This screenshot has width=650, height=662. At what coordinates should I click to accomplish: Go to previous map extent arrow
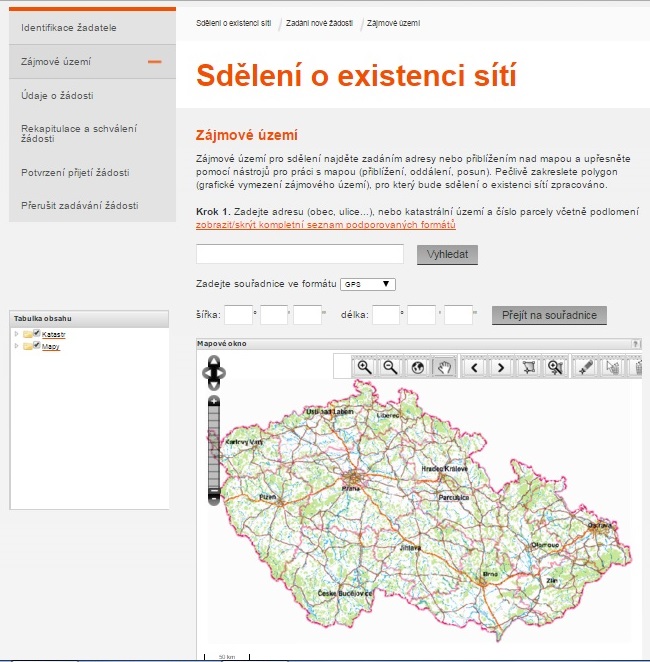(476, 367)
